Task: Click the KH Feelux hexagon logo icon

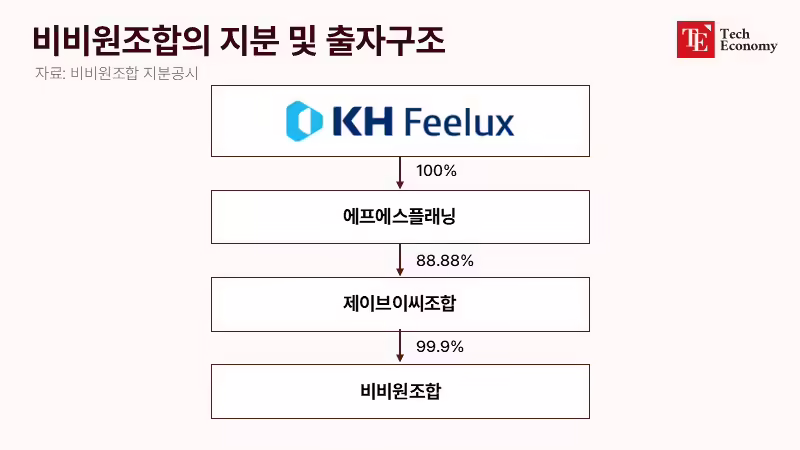Action: tap(305, 121)
